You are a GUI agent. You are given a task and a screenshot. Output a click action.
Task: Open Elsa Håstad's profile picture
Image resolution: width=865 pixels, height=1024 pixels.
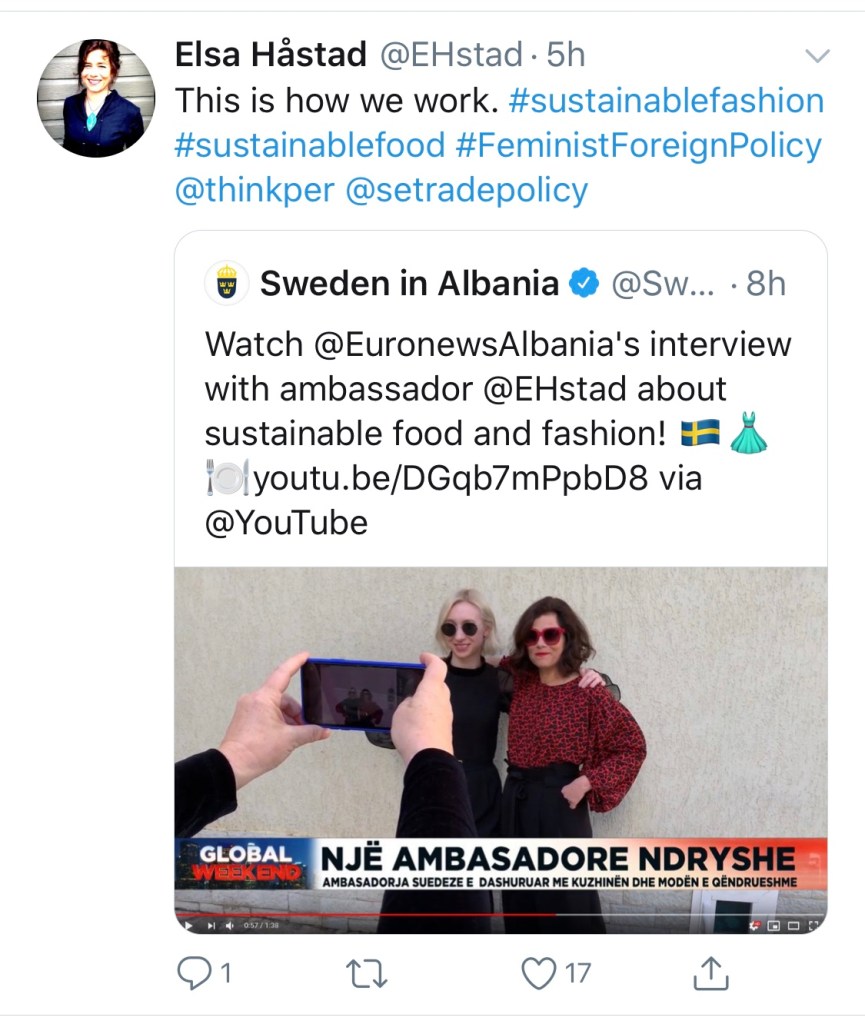point(96,98)
